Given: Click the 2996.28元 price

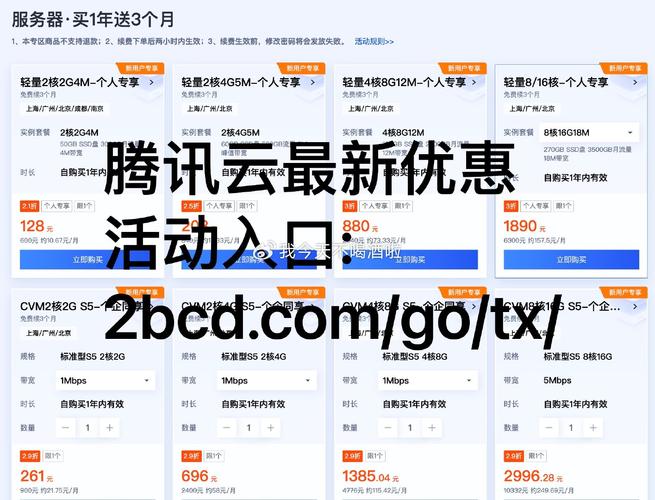Looking at the screenshot, I should [x=533, y=476].
